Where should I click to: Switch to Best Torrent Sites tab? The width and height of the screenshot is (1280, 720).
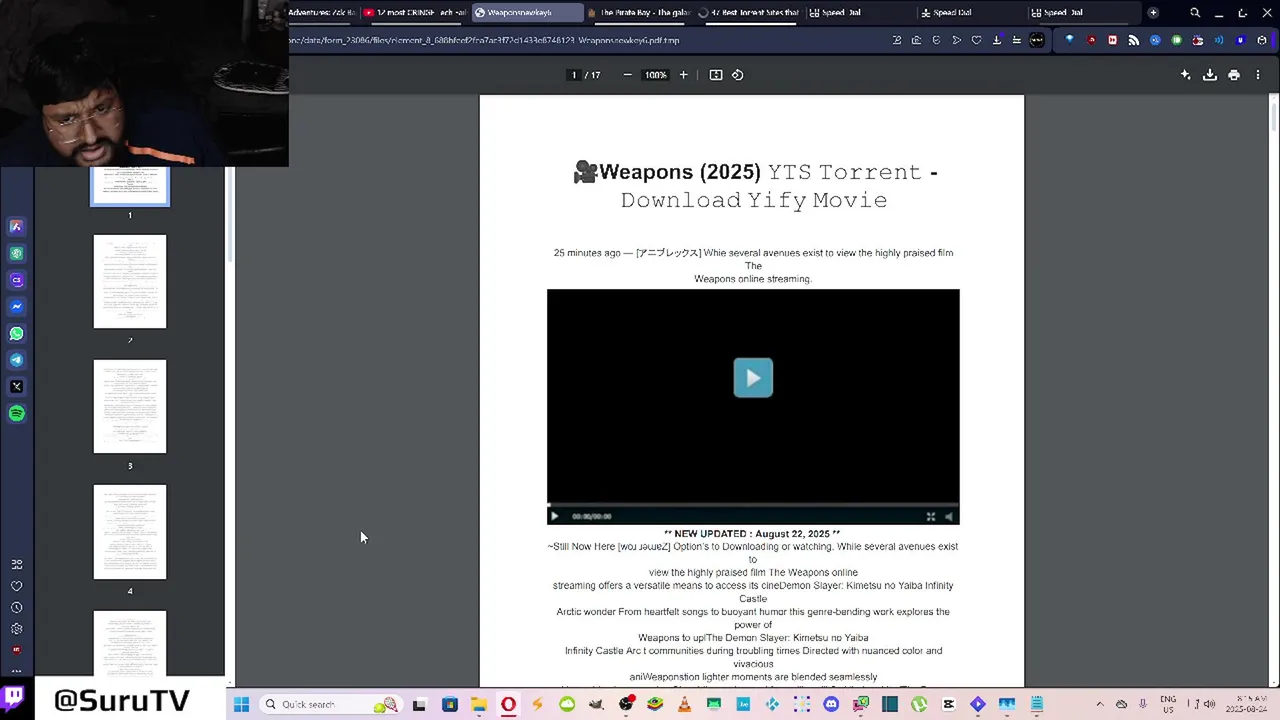(750, 13)
